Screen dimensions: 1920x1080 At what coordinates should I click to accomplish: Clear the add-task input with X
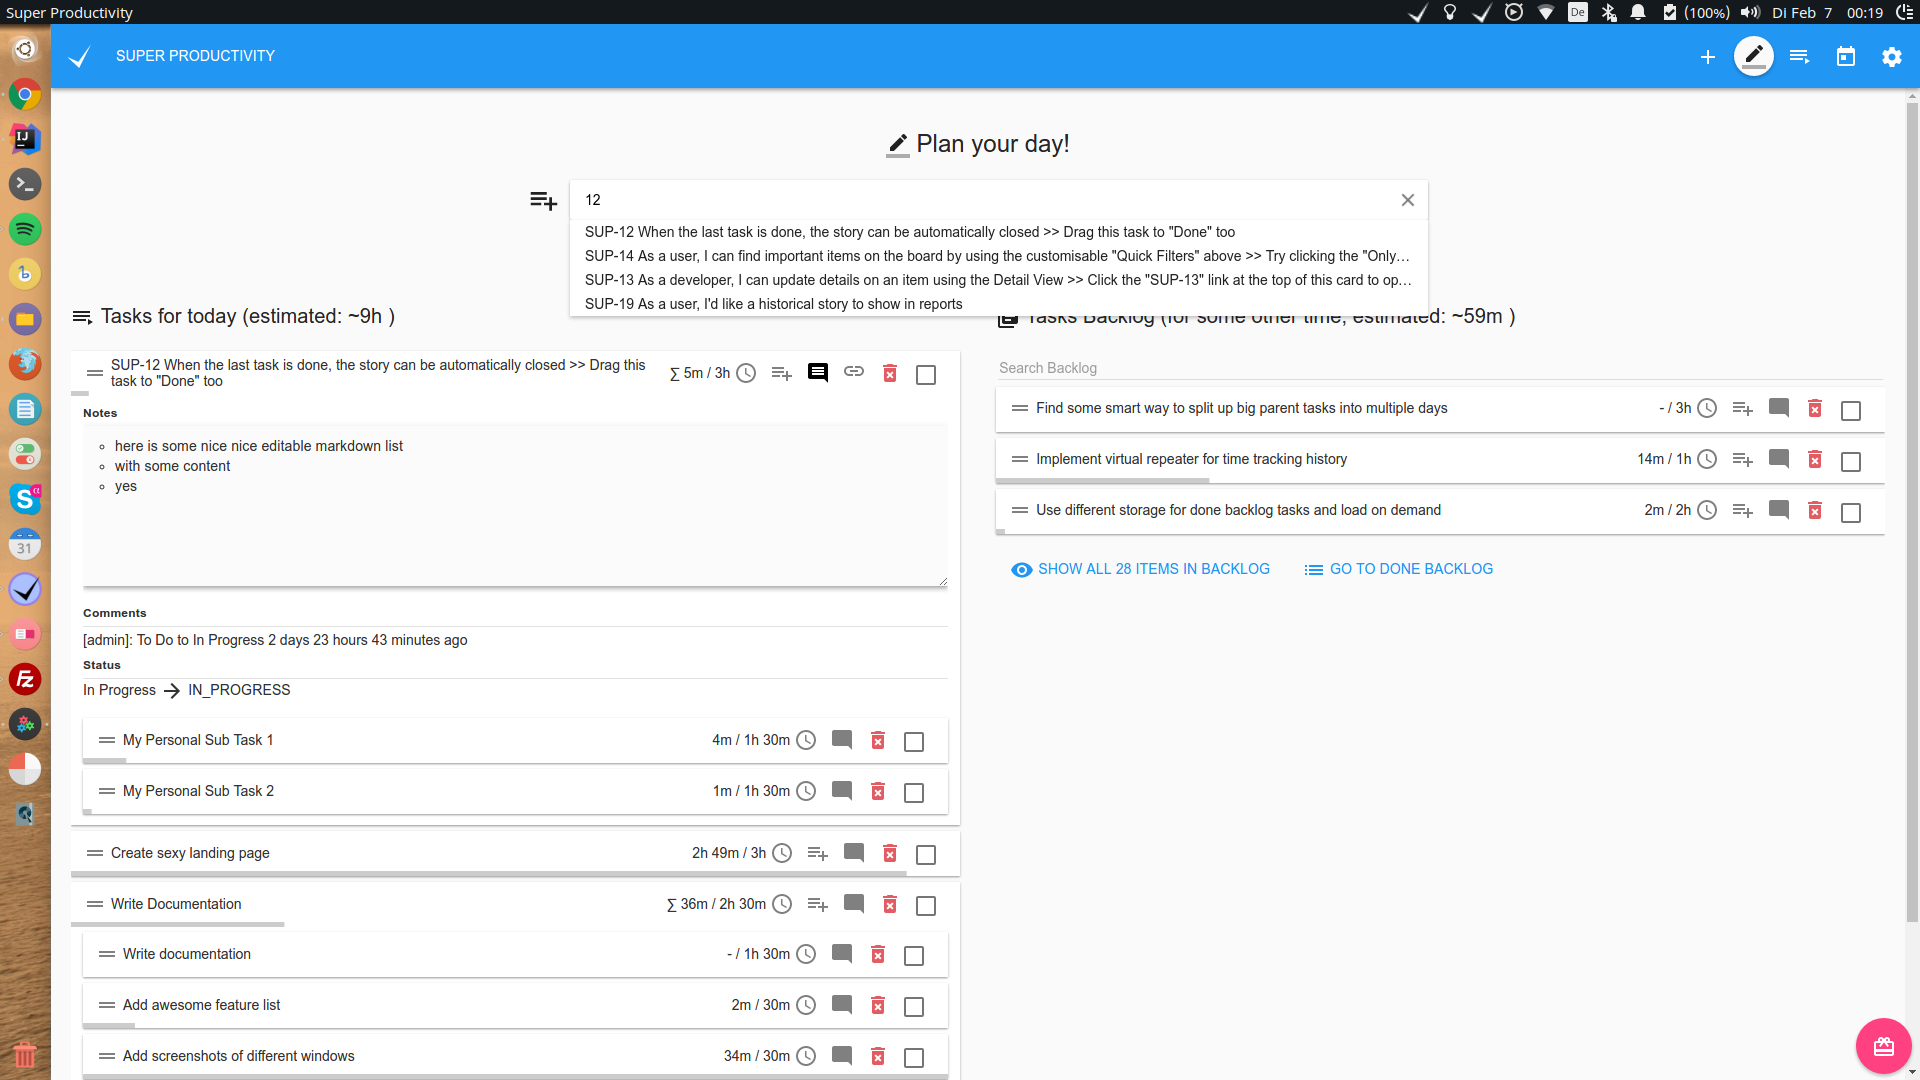[x=1407, y=200]
